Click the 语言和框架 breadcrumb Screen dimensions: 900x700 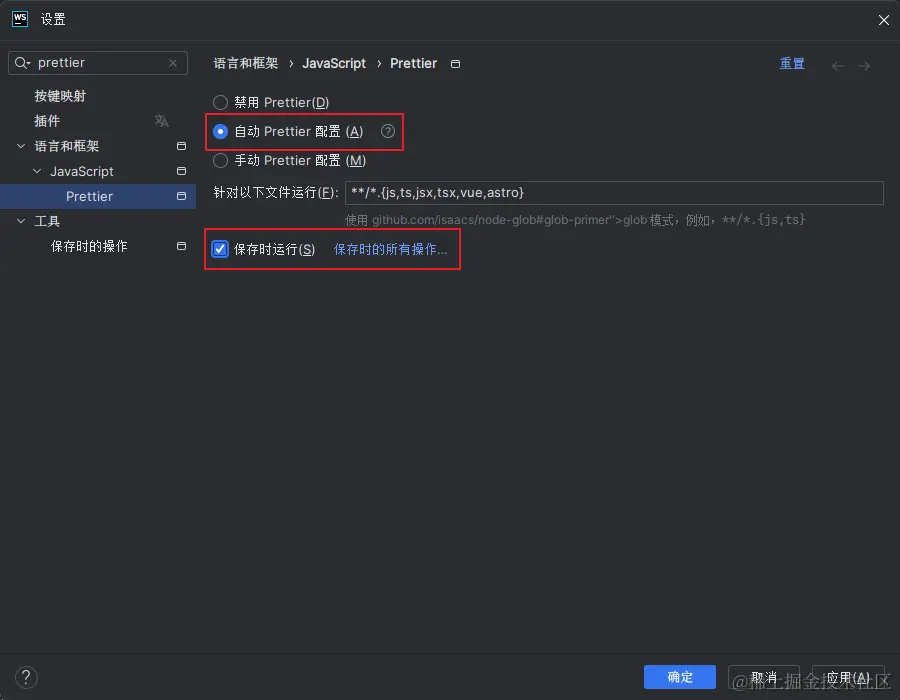coord(246,63)
